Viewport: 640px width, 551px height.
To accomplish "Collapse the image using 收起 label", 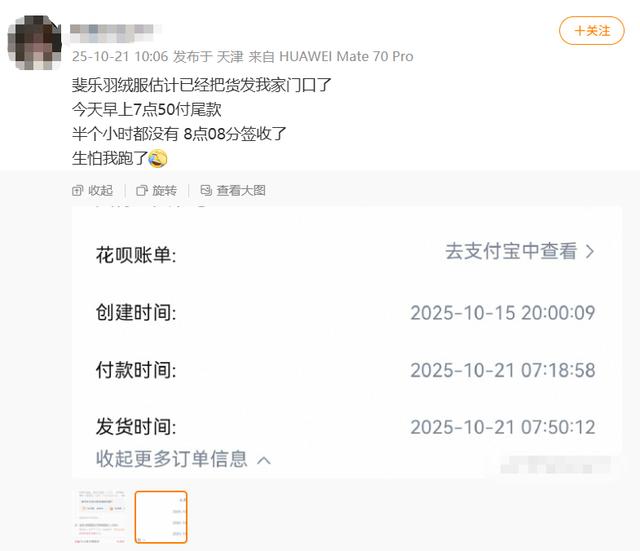I will (100, 191).
